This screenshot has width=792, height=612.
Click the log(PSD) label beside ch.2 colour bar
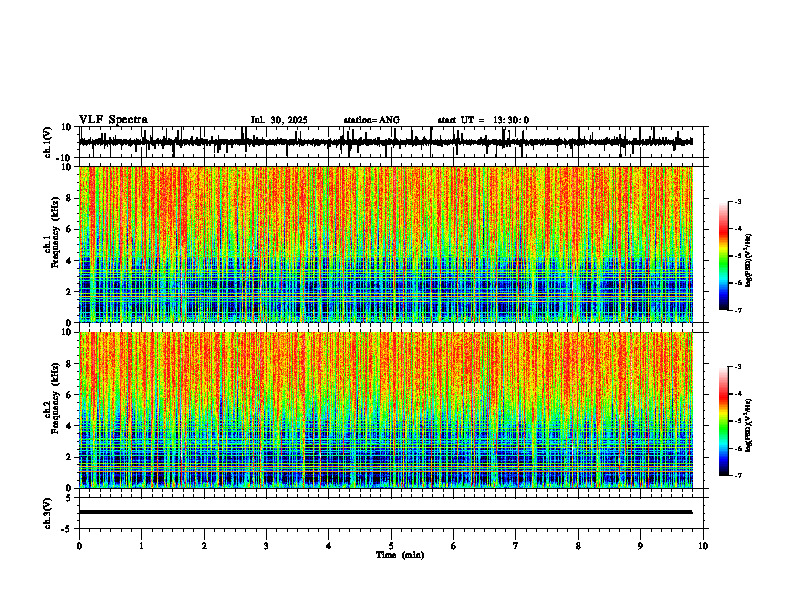[x=749, y=425]
